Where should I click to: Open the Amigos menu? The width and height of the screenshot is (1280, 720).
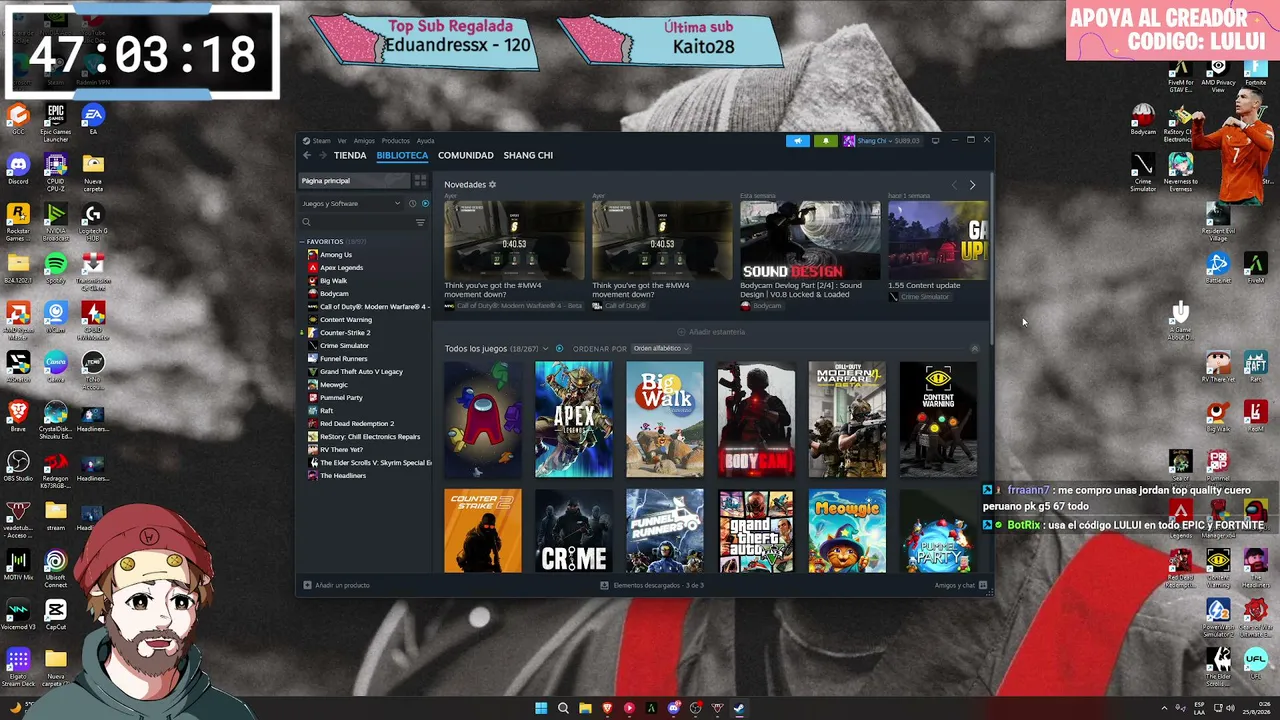click(x=364, y=141)
